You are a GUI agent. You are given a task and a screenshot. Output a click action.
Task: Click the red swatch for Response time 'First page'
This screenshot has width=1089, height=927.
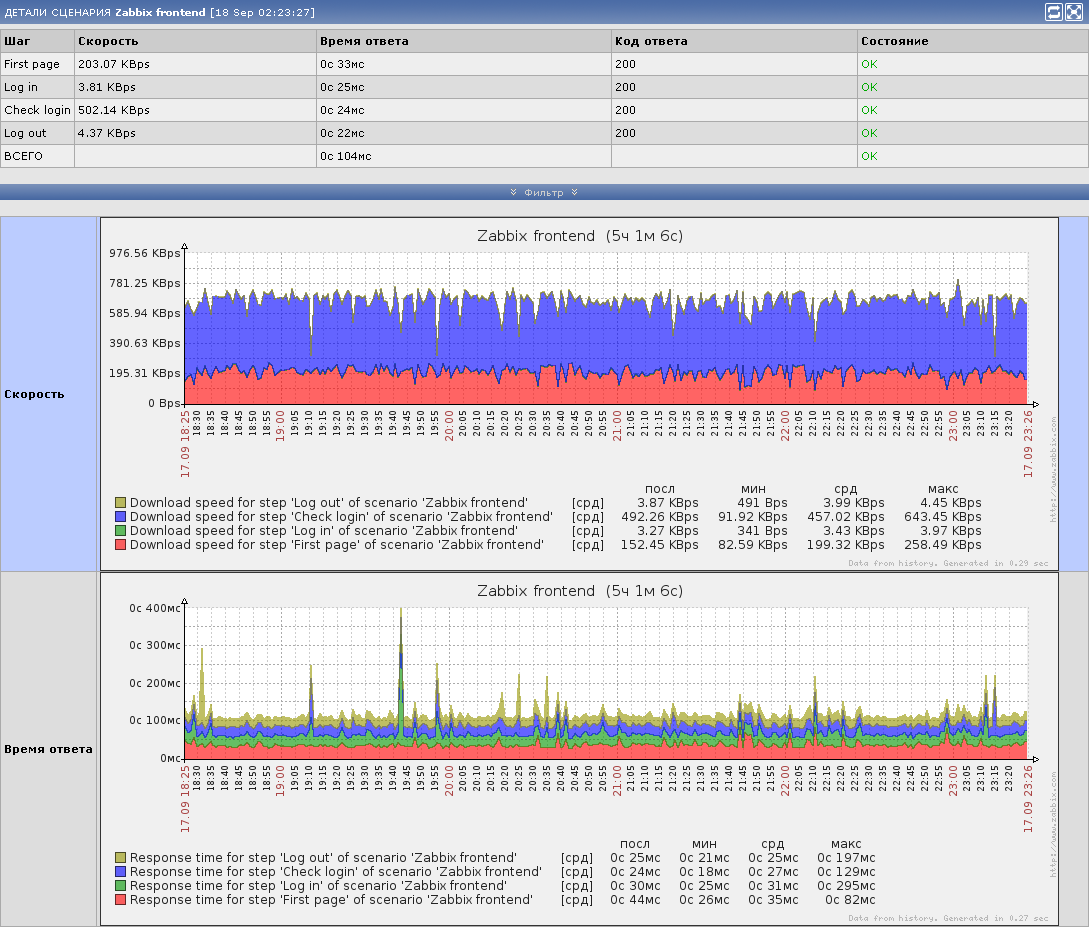pos(120,899)
